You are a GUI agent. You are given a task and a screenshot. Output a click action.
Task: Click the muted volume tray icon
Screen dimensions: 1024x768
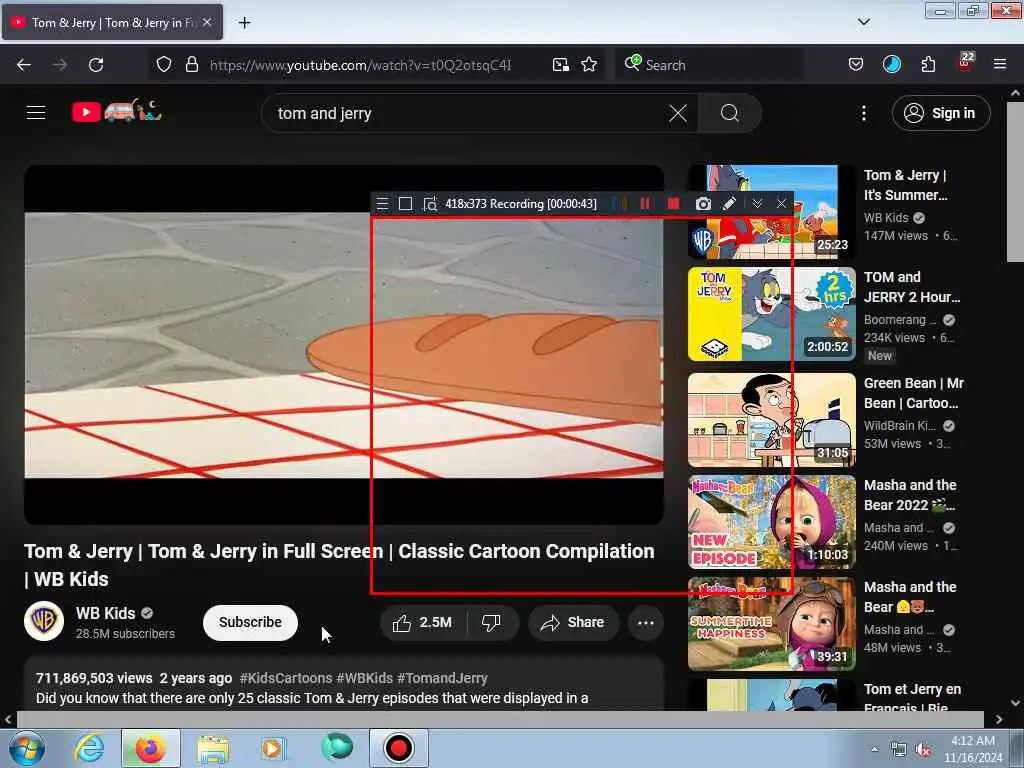tap(923, 750)
